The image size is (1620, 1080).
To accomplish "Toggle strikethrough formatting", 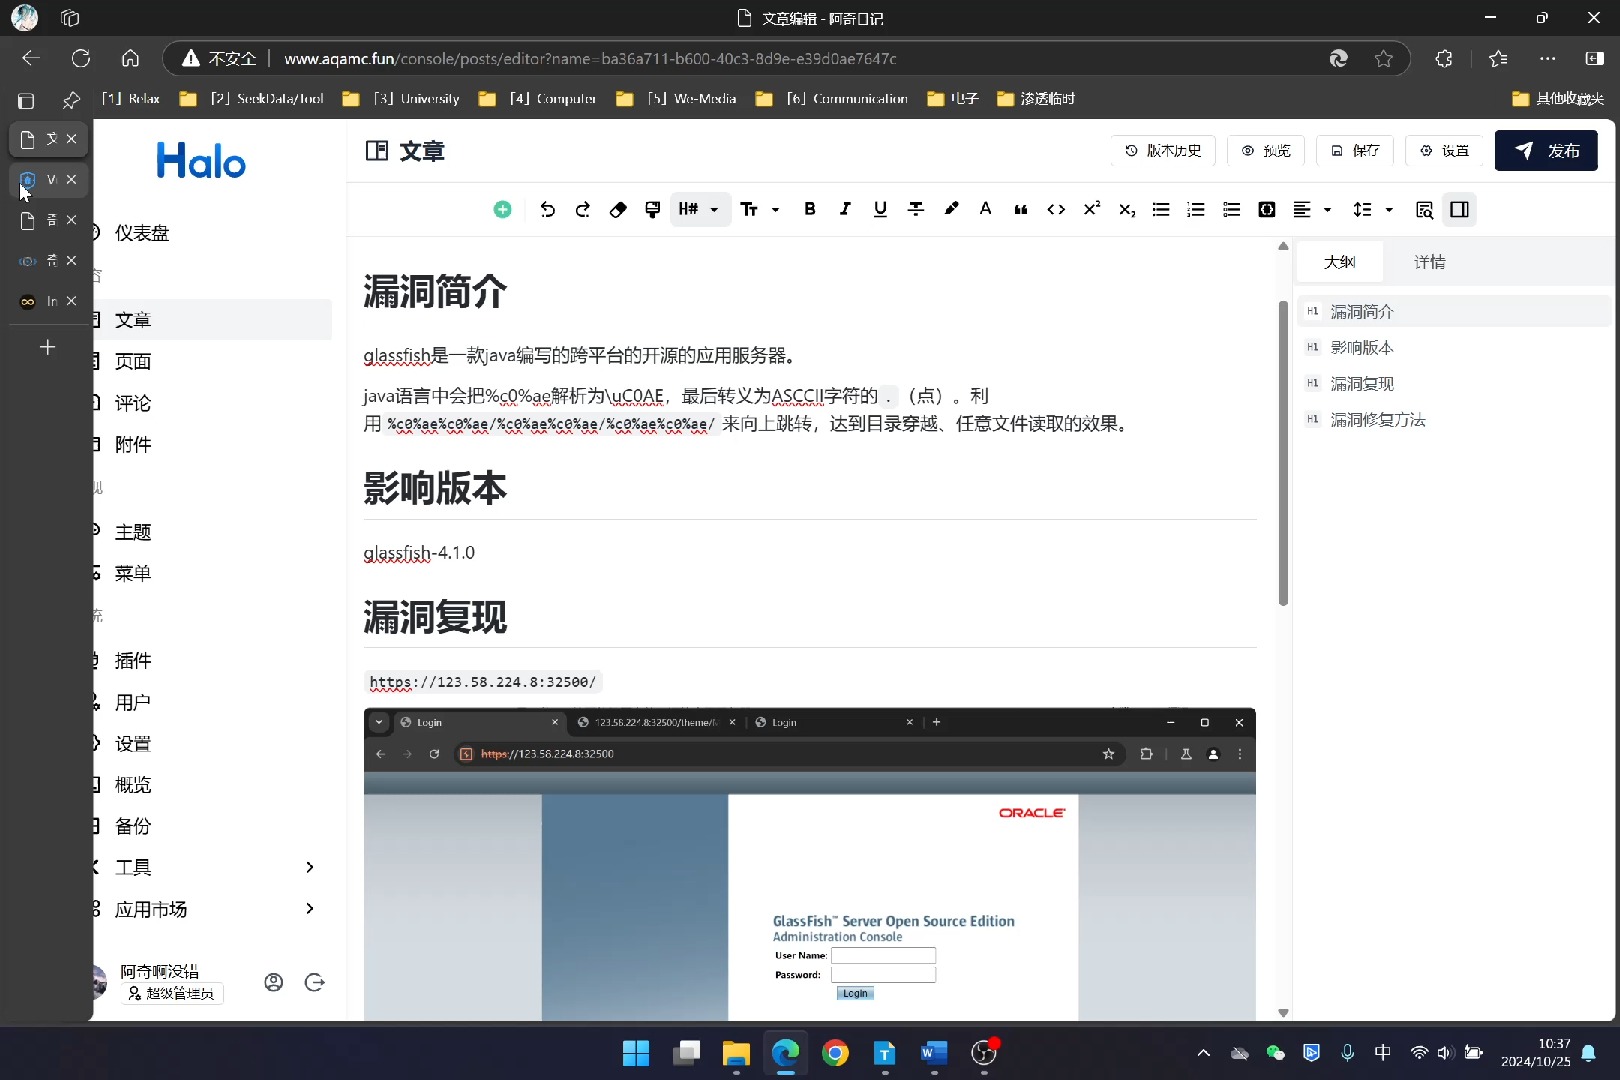I will 915,209.
